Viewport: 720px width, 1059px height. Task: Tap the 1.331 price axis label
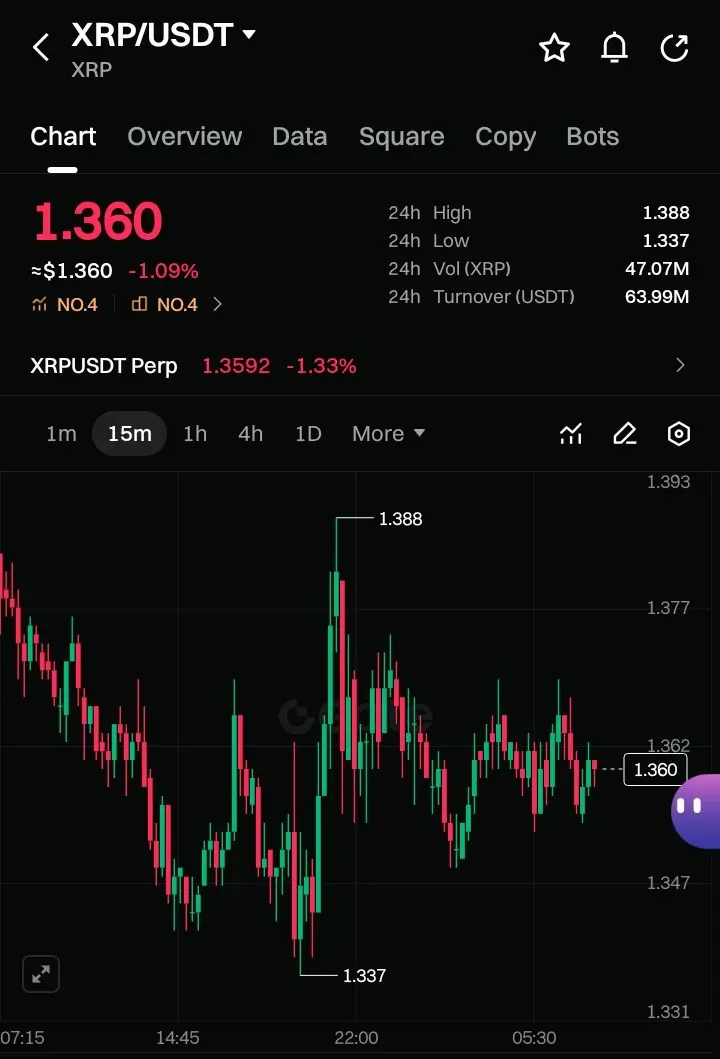point(668,1012)
